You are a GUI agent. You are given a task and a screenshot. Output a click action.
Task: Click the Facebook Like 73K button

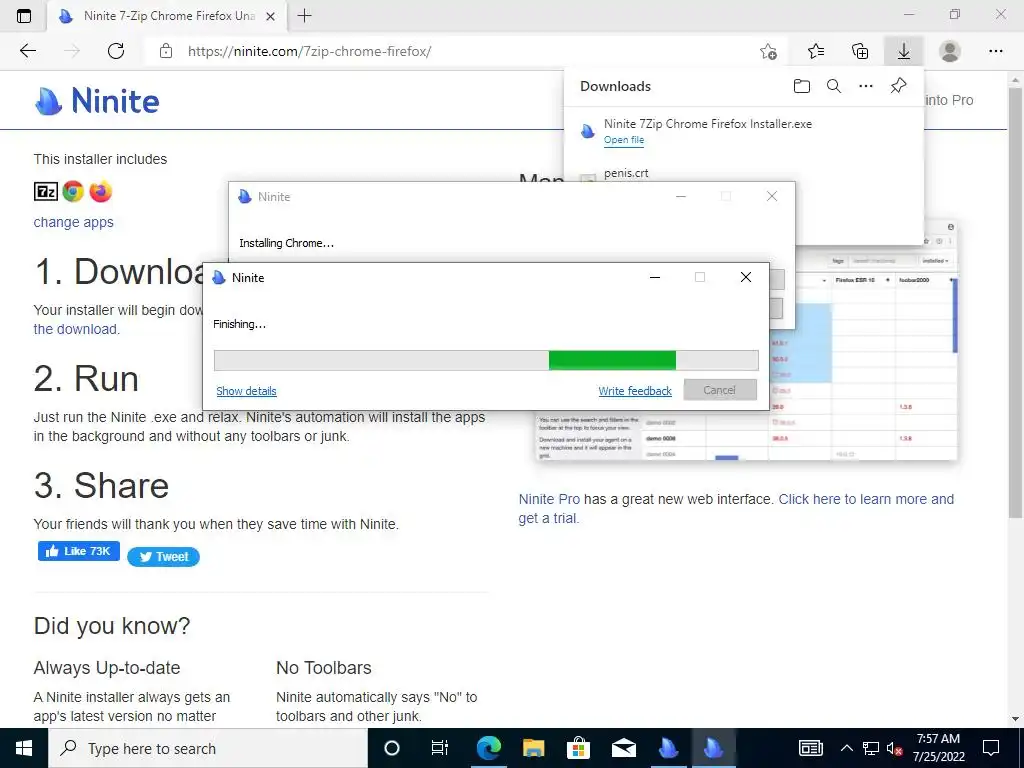point(78,551)
